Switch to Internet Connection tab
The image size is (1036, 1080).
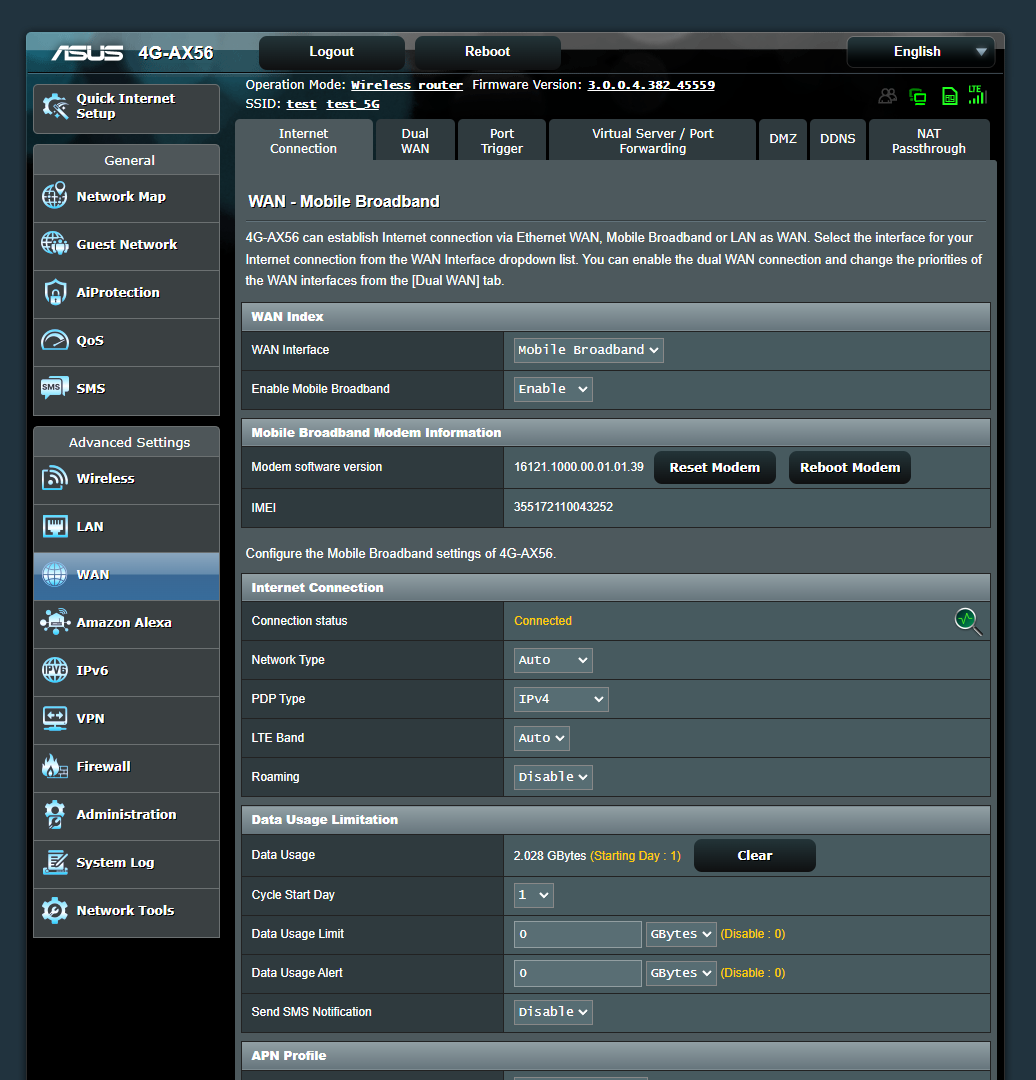[304, 141]
